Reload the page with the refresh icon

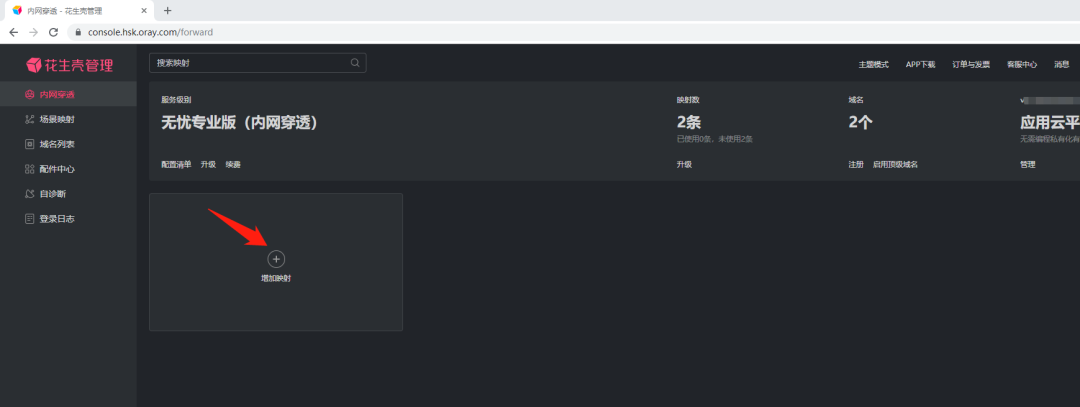click(x=53, y=32)
